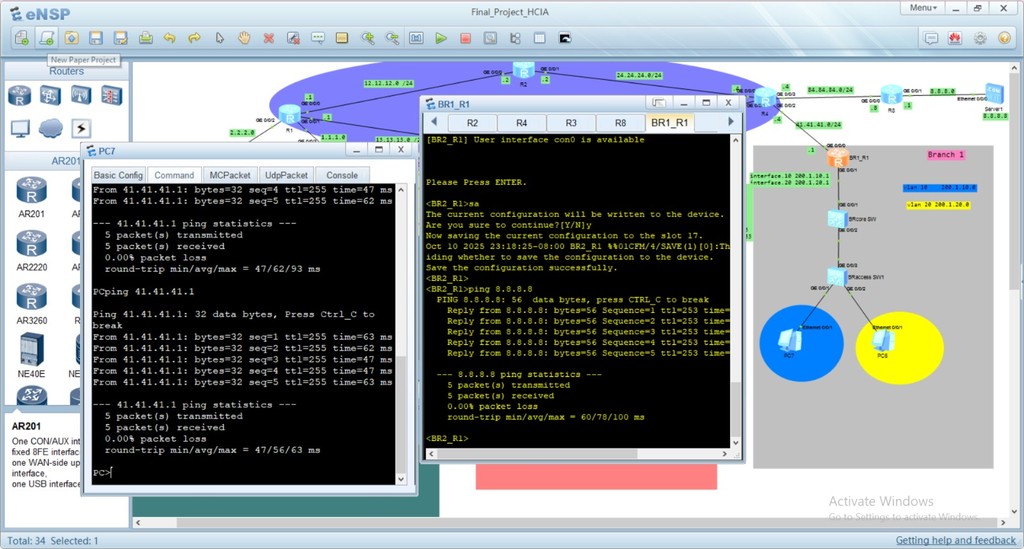Click the New Paper Project toolbar icon
Viewport: 1024px width, 549px height.
46,38
